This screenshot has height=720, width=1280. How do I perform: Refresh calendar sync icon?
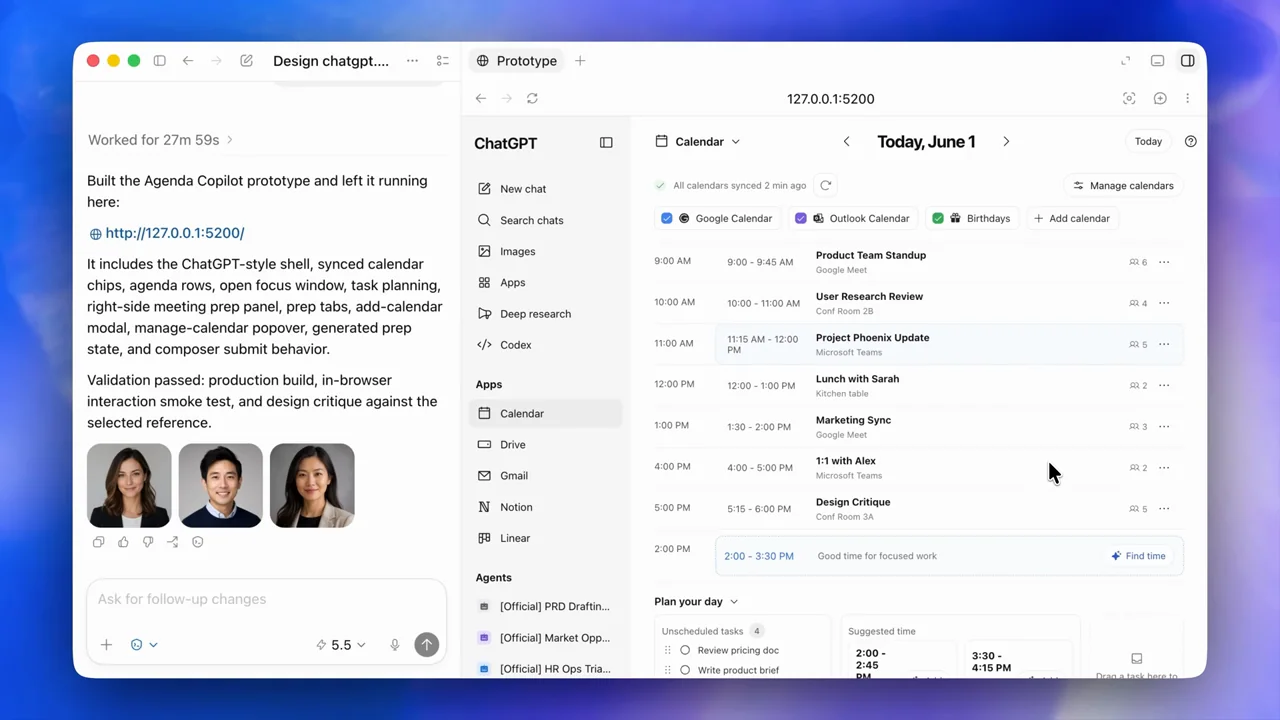pyautogui.click(x=825, y=185)
